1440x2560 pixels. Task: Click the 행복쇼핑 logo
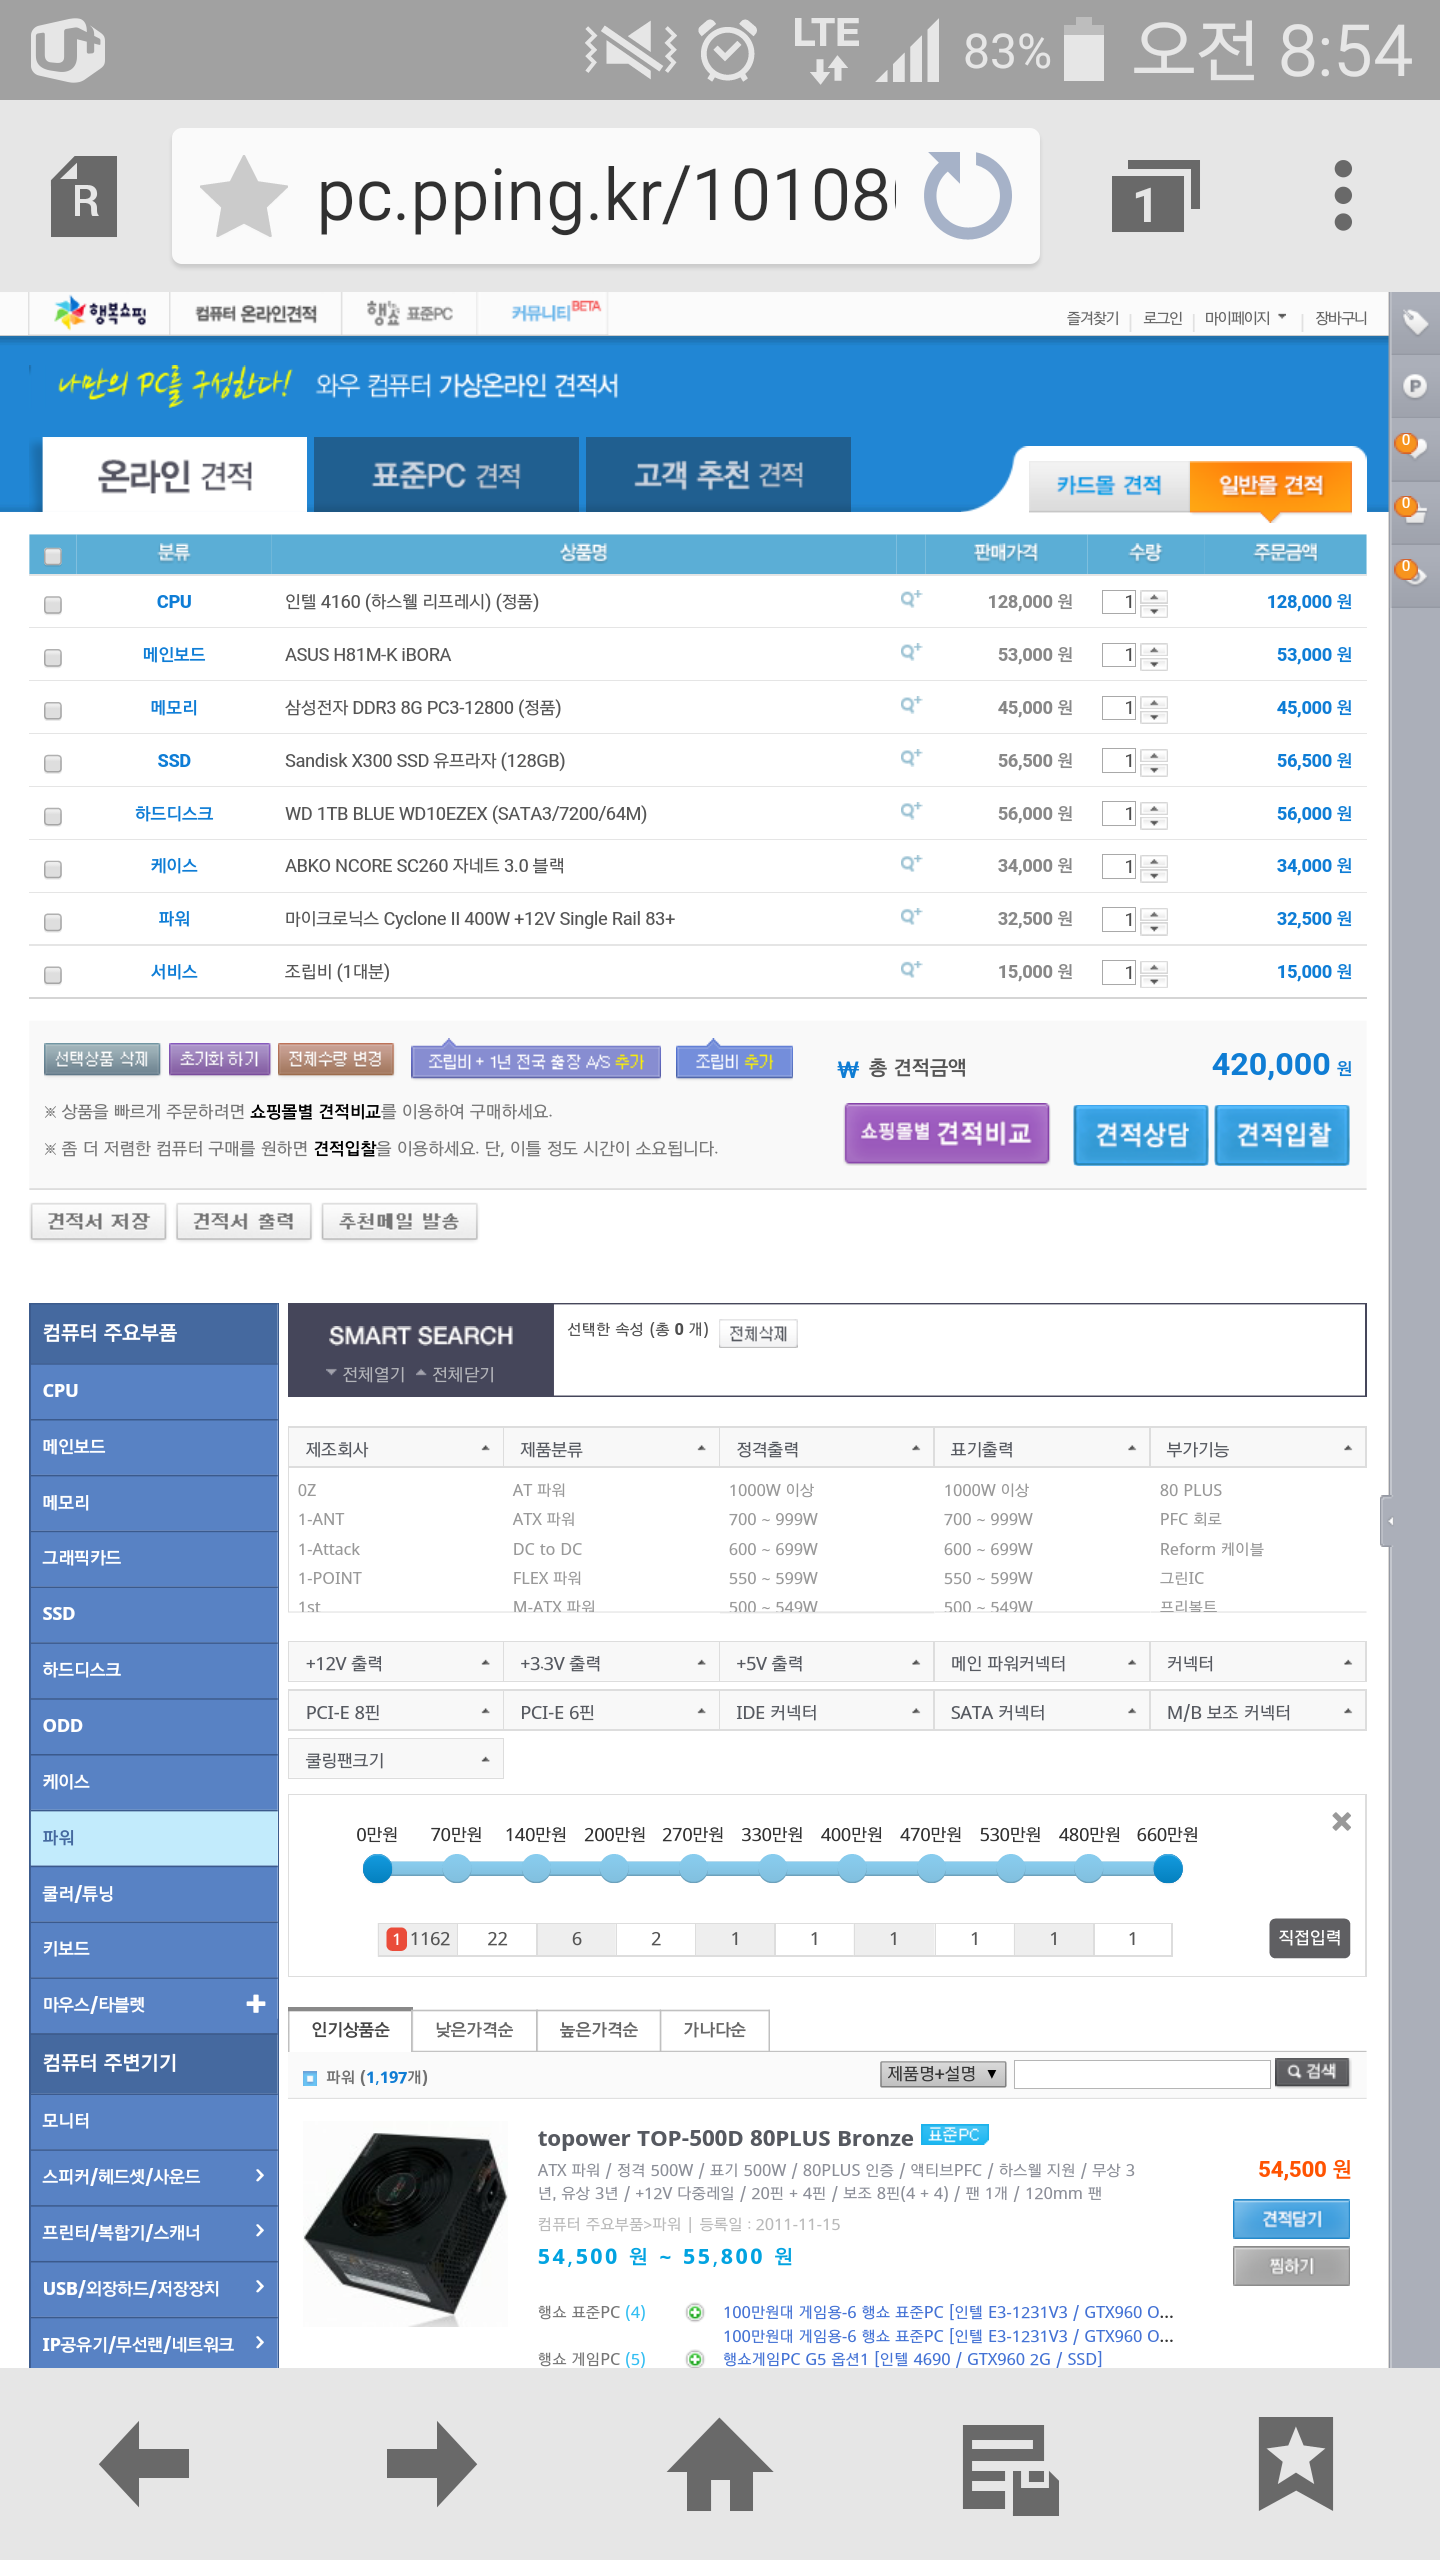tap(100, 314)
